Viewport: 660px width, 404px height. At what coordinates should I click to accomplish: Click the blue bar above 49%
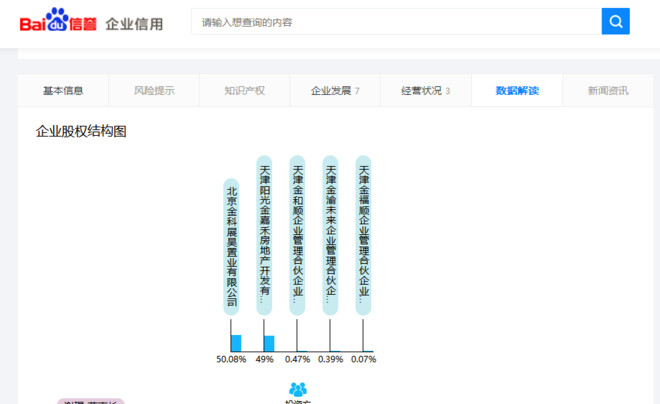tap(269, 343)
